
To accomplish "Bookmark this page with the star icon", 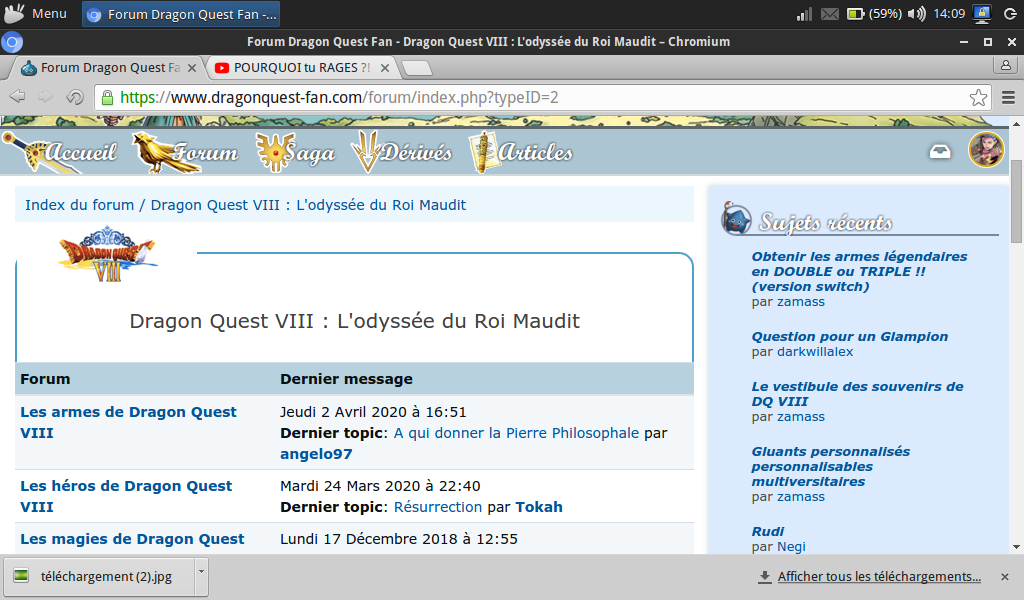I will (x=978, y=98).
